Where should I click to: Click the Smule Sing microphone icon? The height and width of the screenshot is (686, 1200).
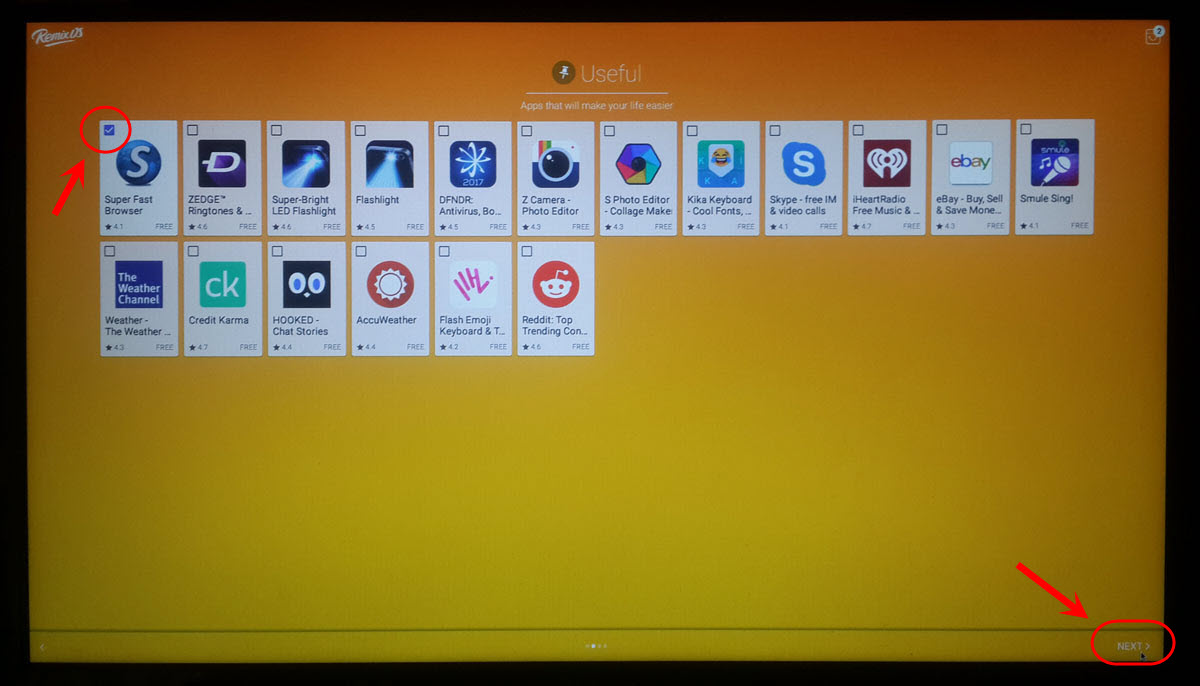click(1054, 163)
